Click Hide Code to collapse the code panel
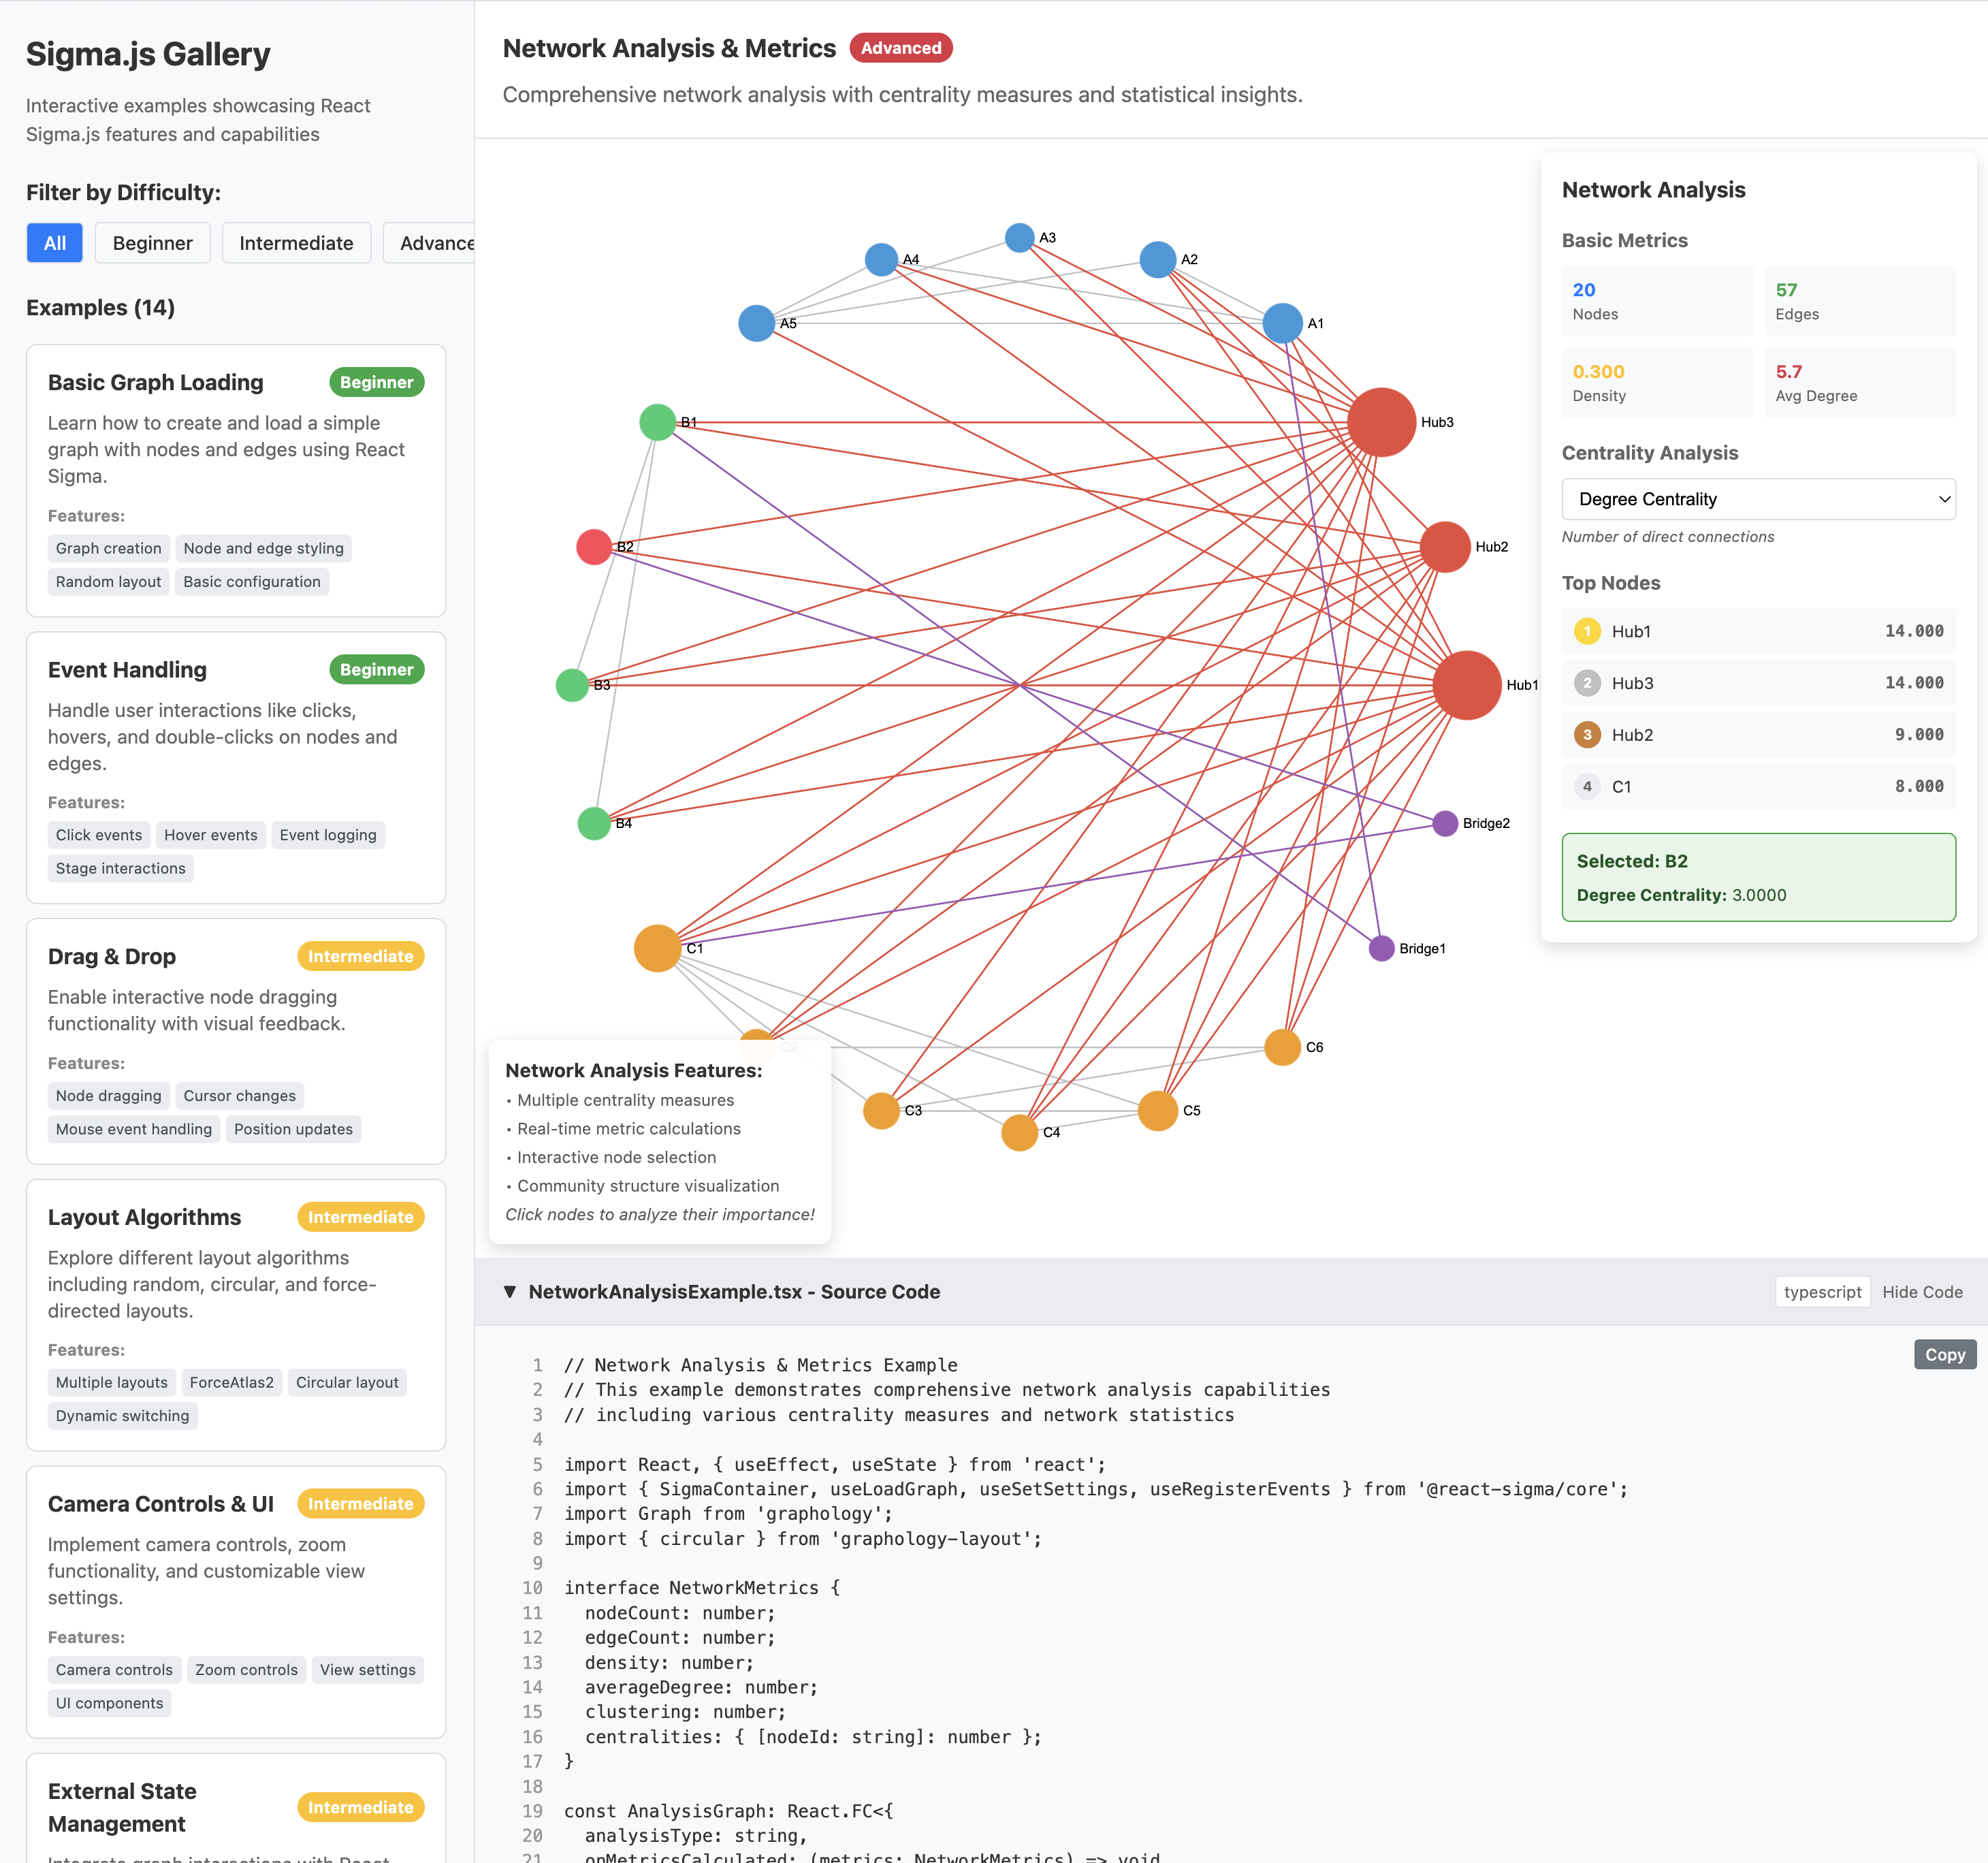 tap(1922, 1291)
